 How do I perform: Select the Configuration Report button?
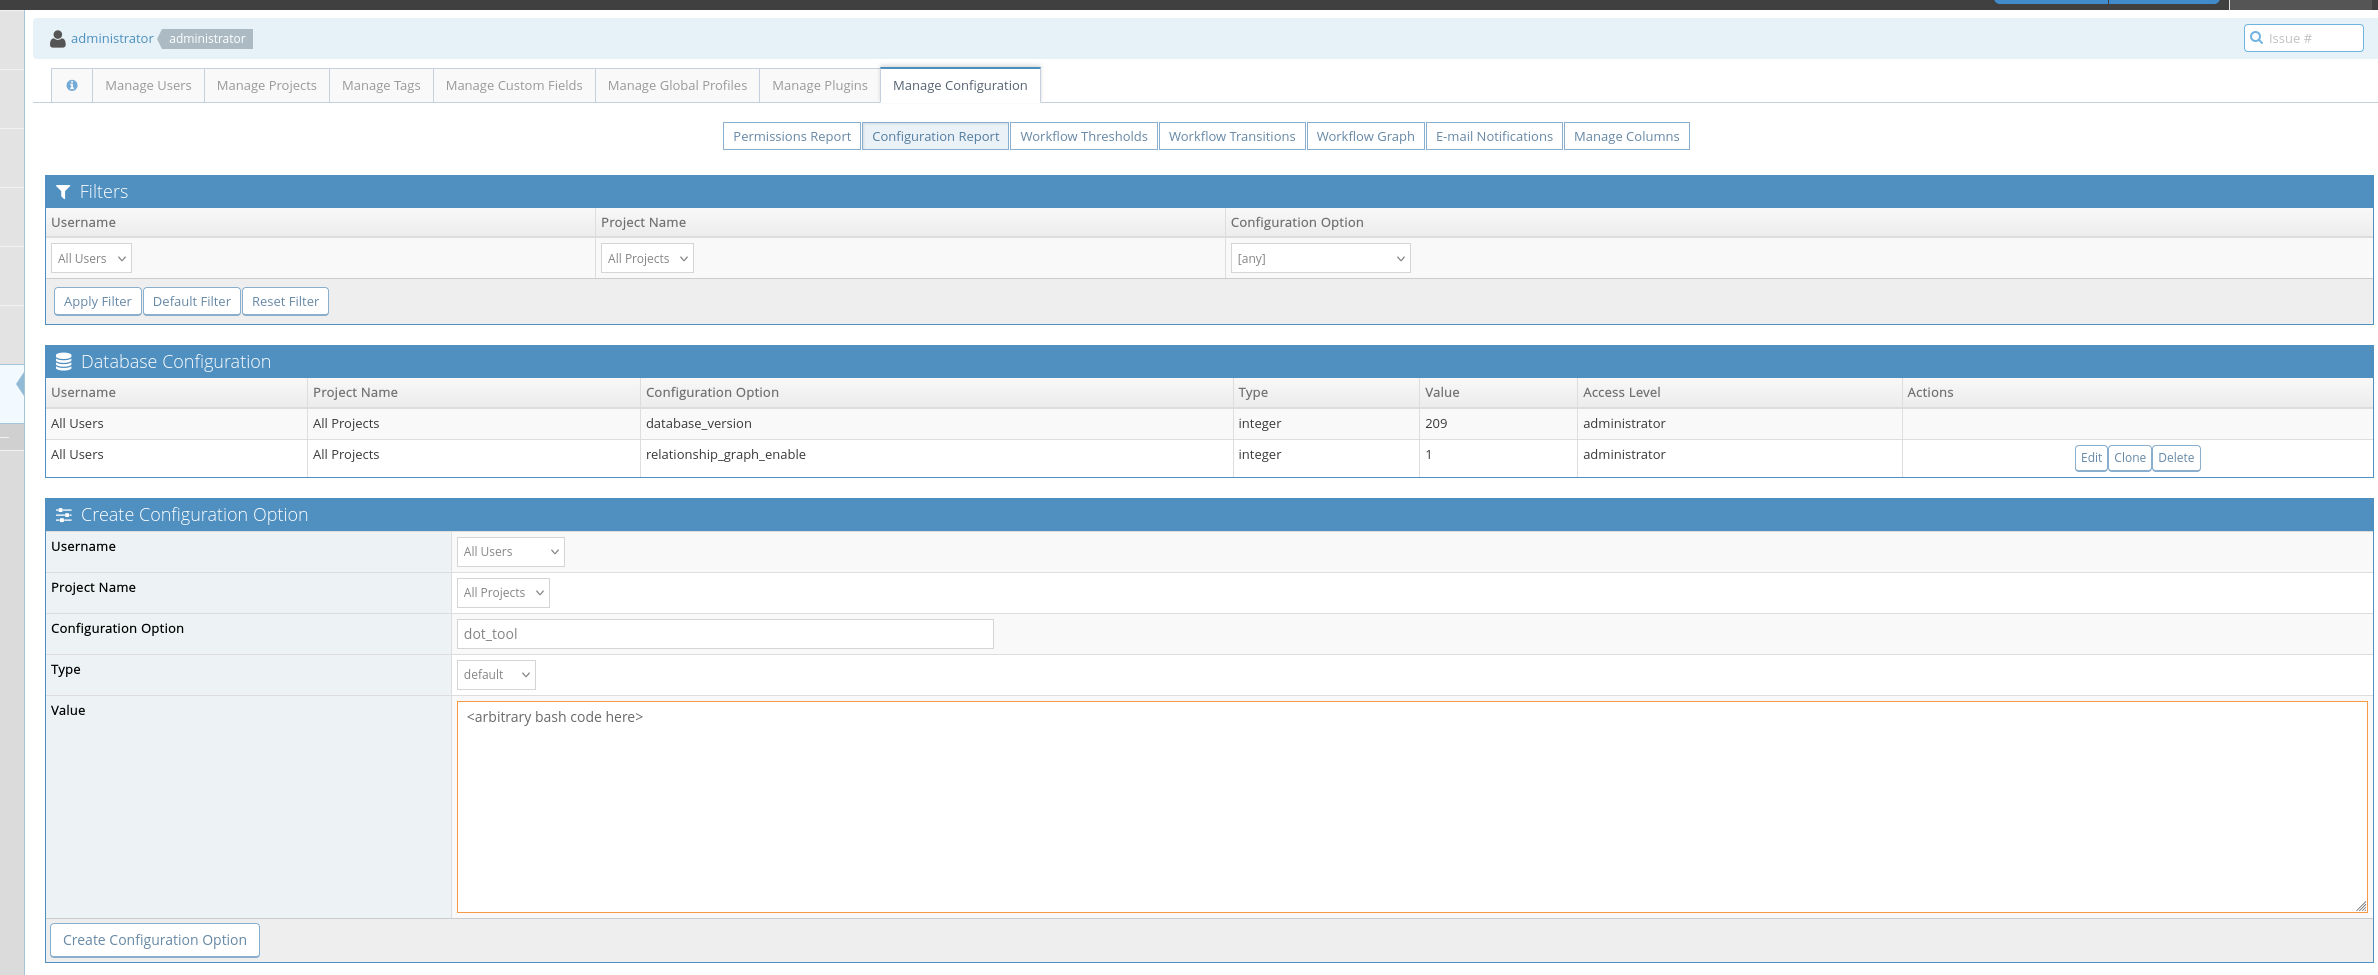[935, 137]
